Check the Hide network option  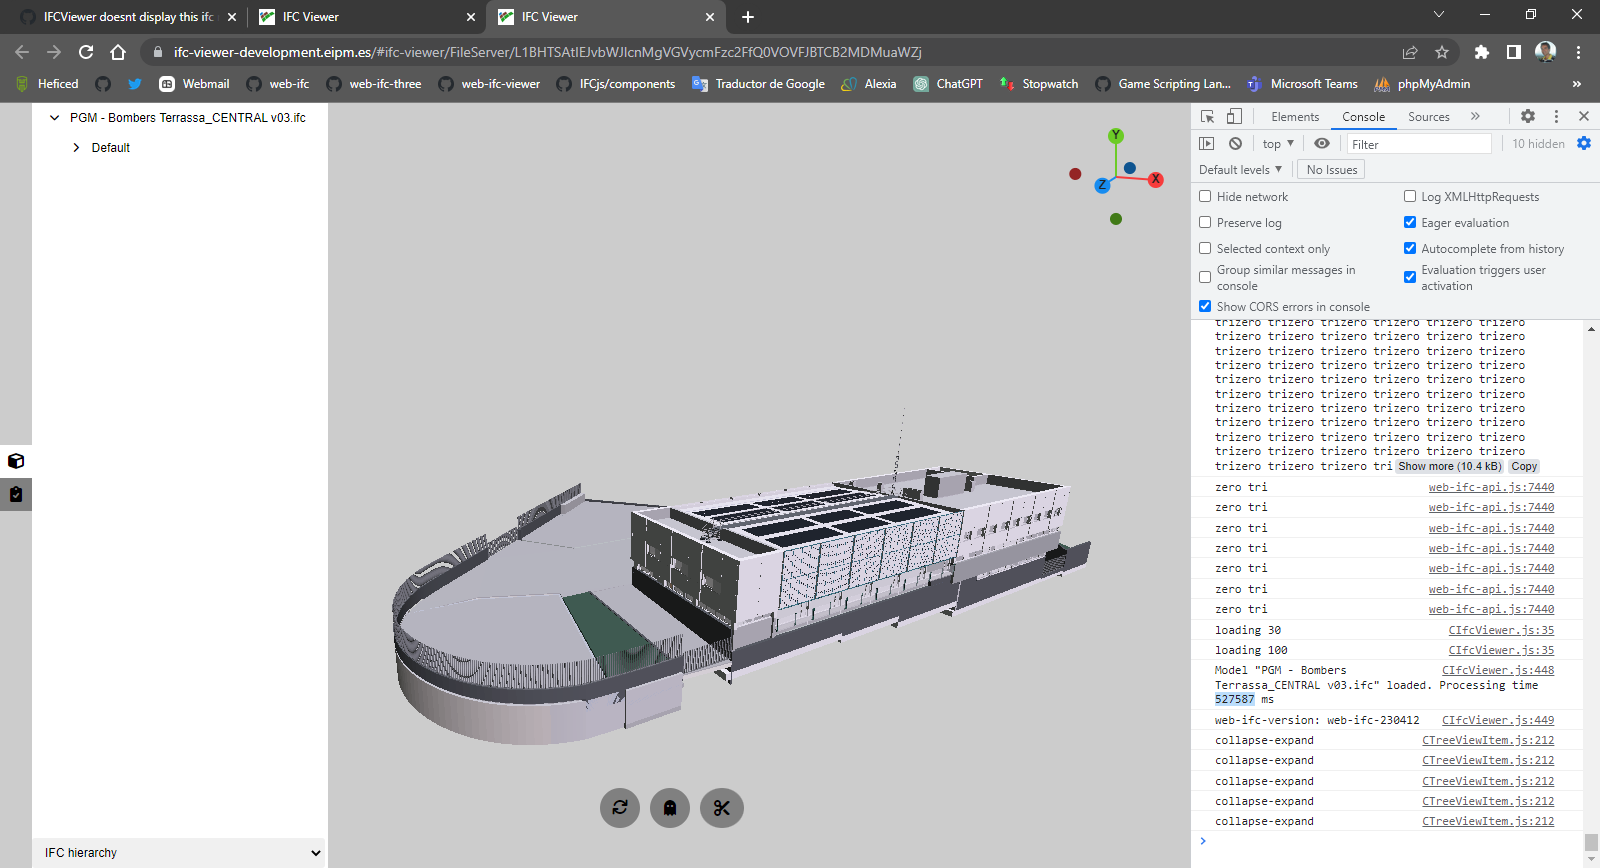pos(1205,197)
